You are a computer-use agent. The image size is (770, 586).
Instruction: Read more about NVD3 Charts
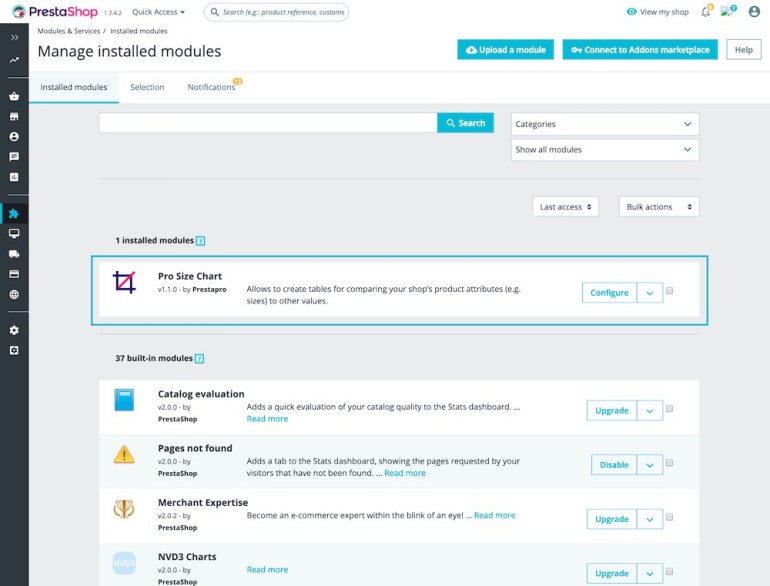click(267, 569)
